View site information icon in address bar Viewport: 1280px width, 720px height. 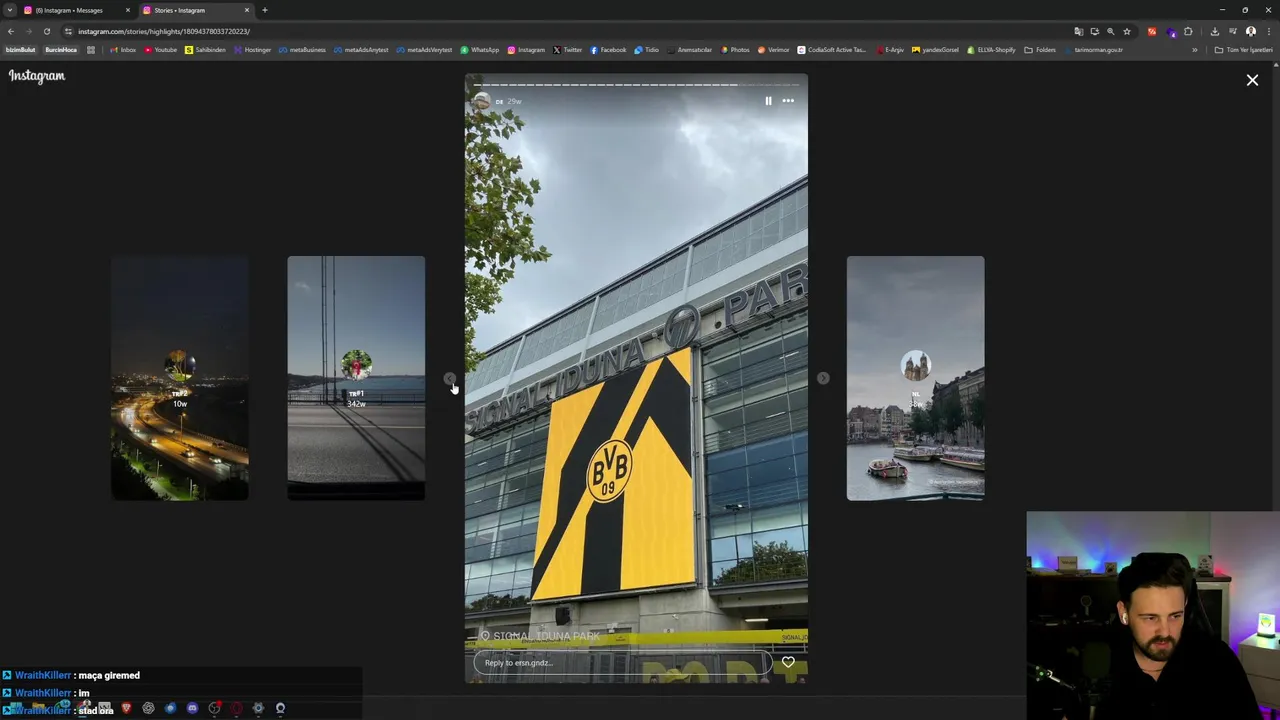click(68, 31)
